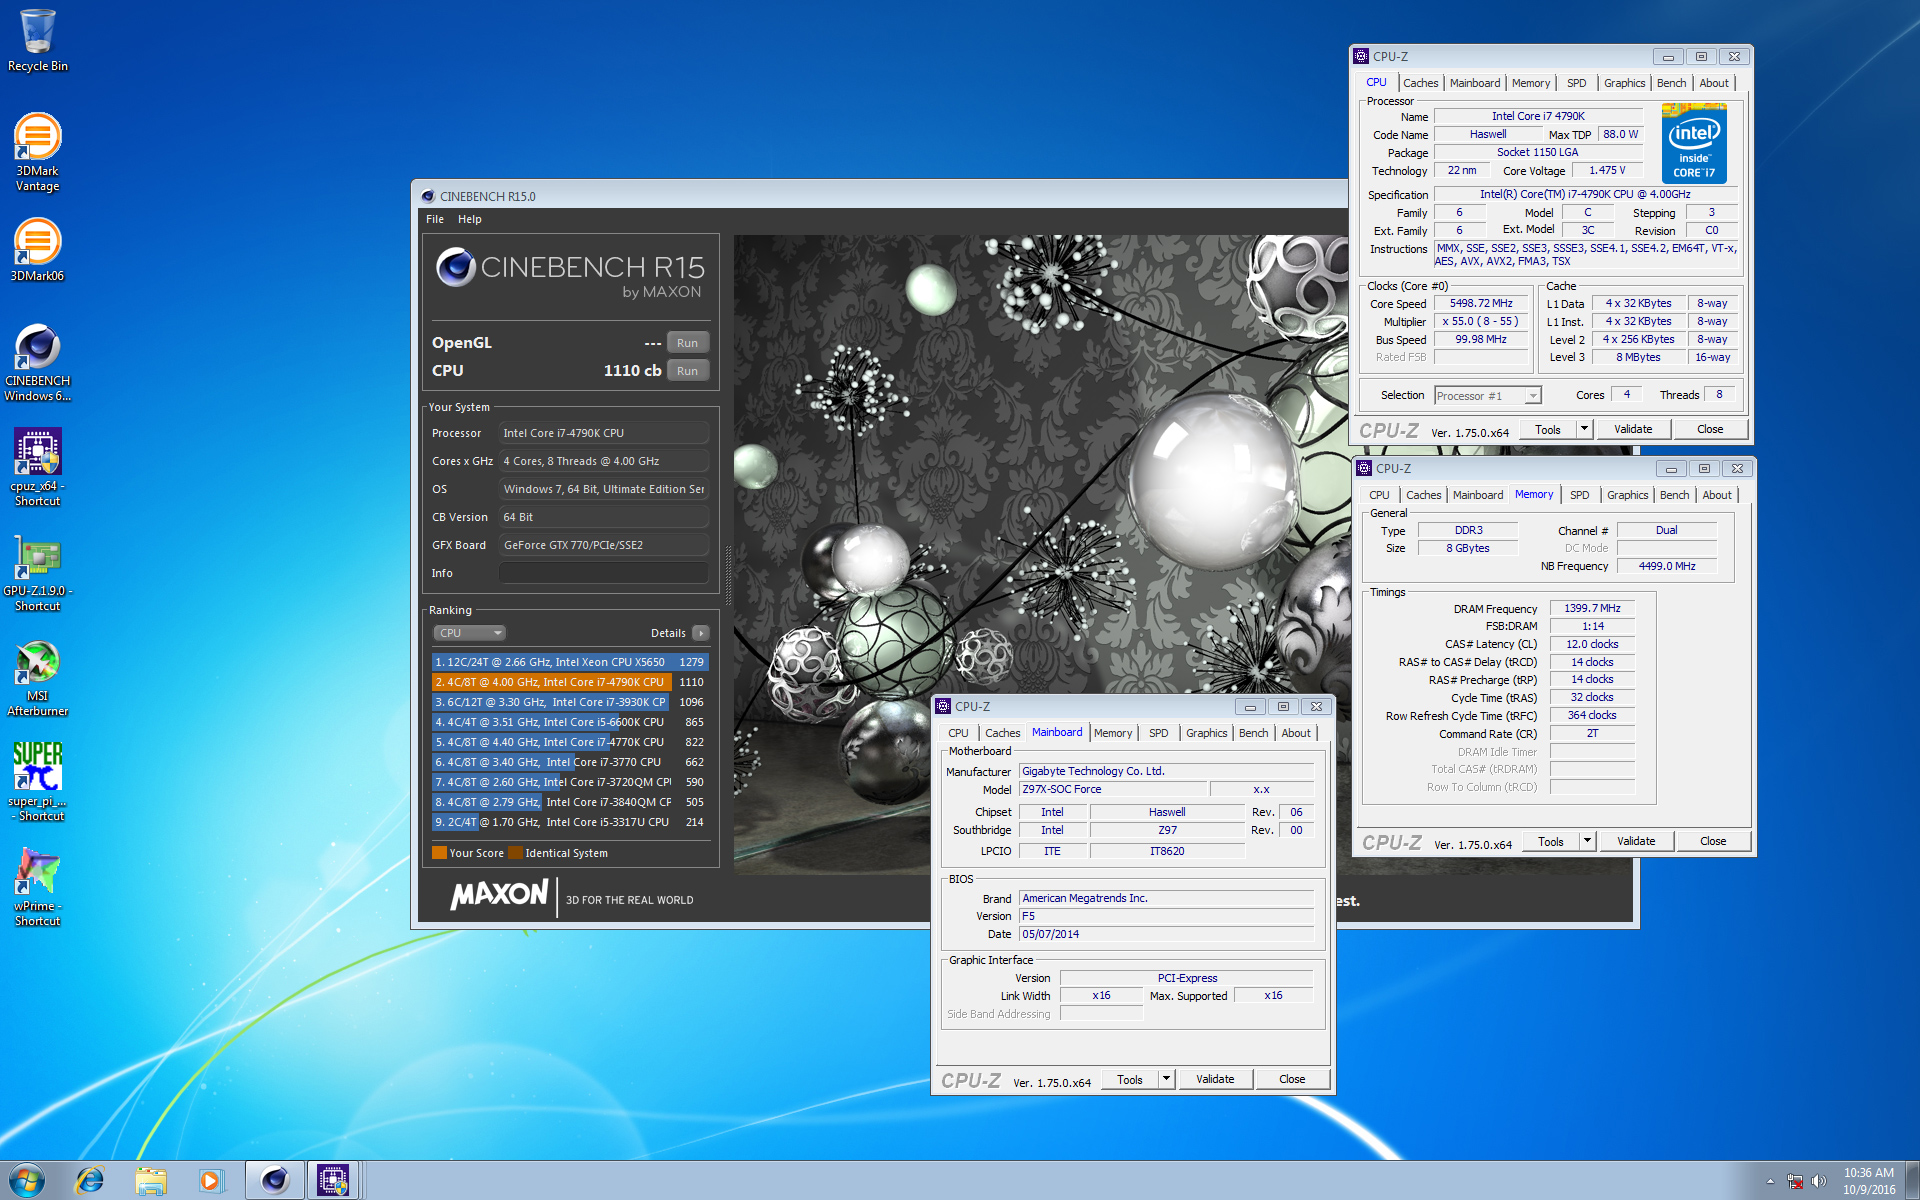Select ranking row Core i5-3317U 214

570,822
